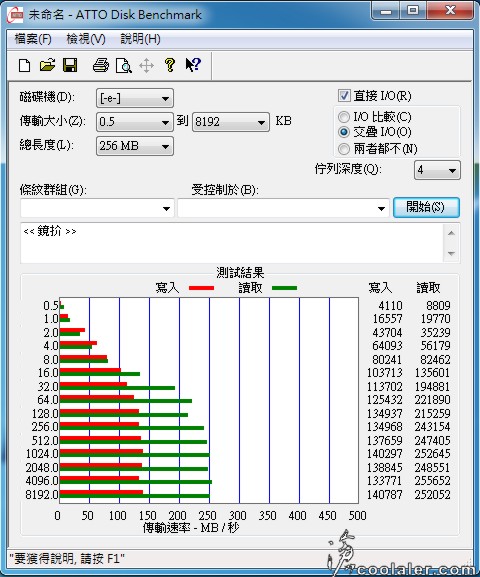Select the I/O 比較(C) radio button

tap(343, 117)
